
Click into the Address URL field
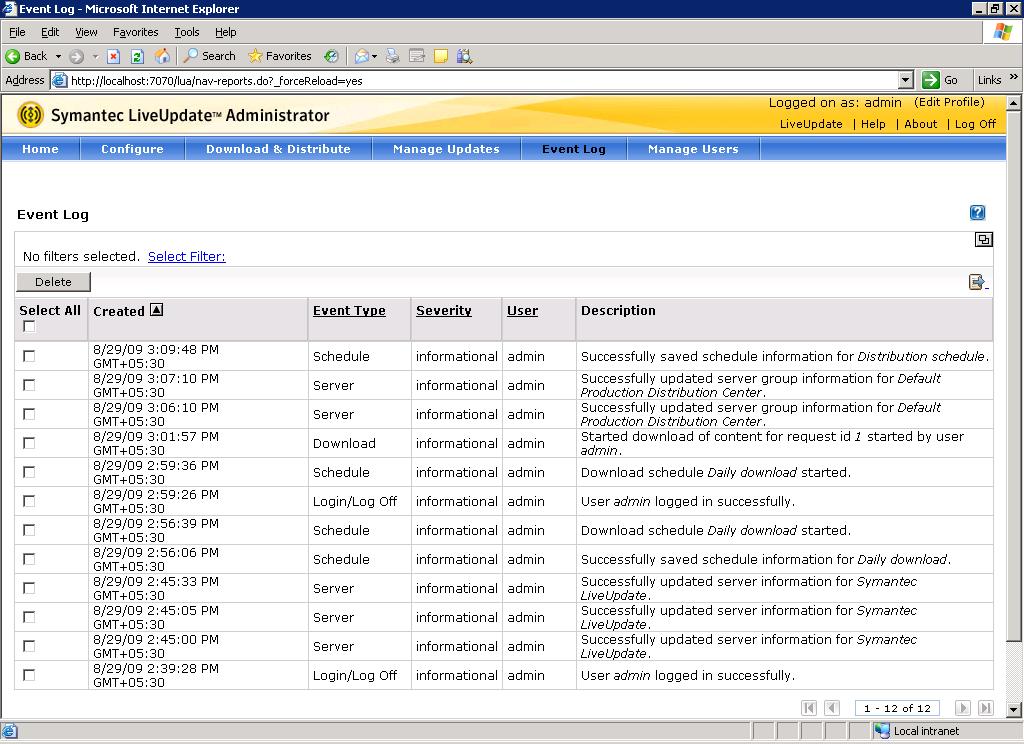click(x=483, y=80)
